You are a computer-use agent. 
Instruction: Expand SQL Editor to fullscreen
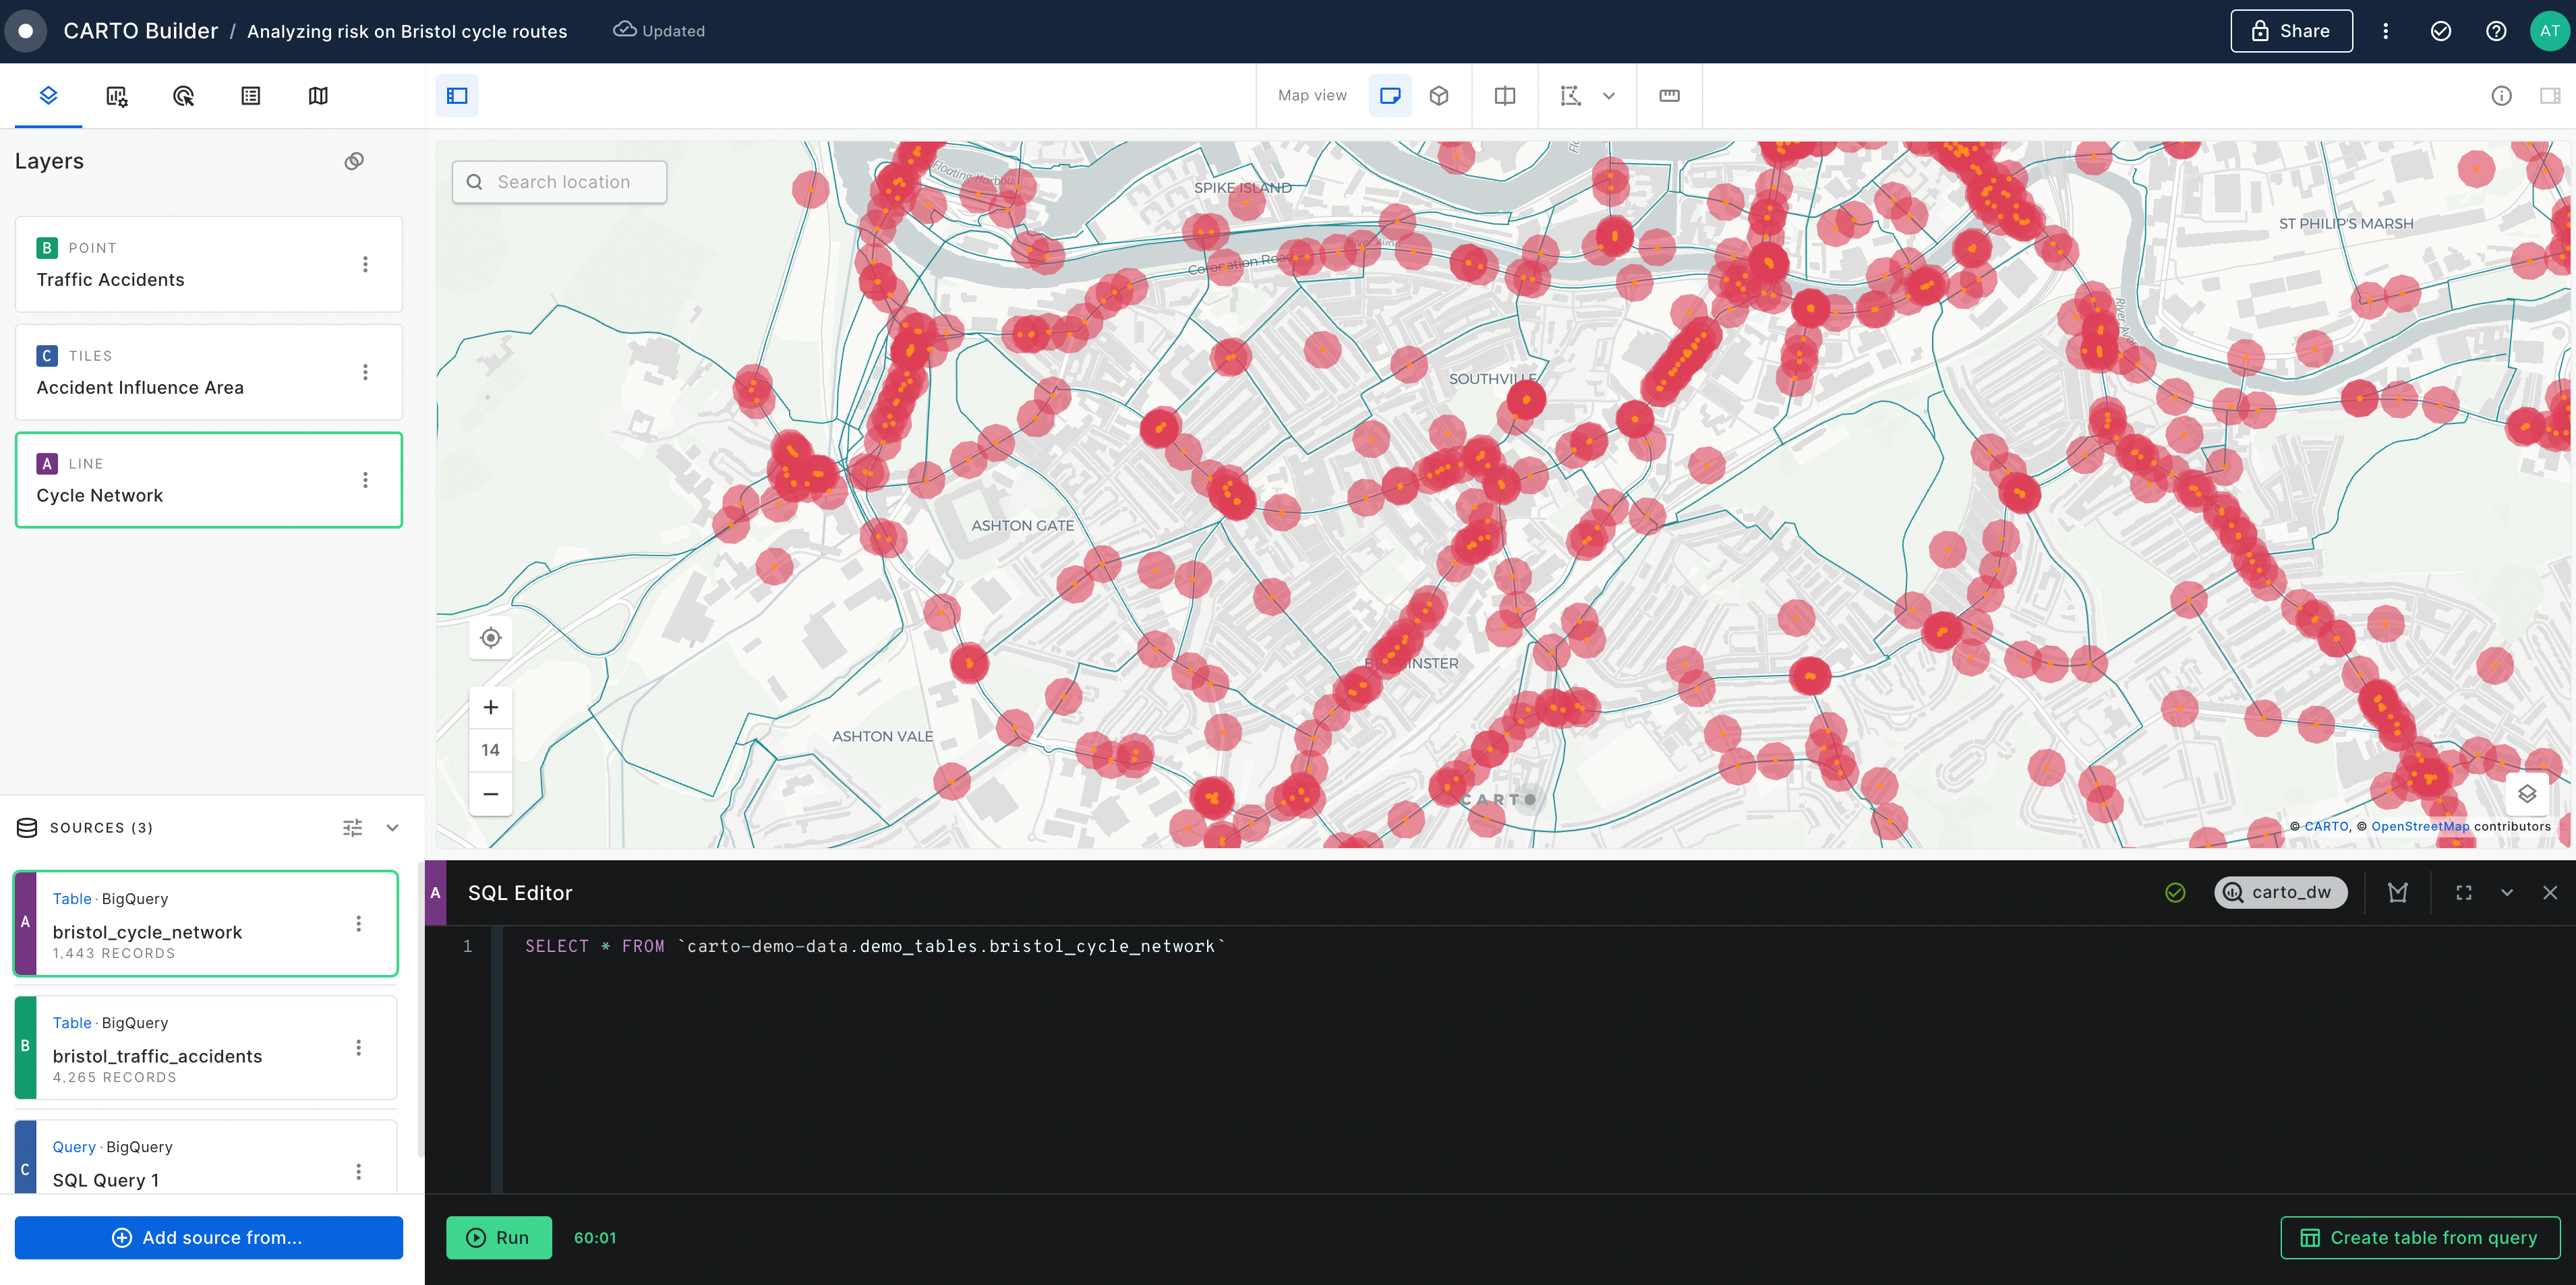pyautogui.click(x=2464, y=892)
